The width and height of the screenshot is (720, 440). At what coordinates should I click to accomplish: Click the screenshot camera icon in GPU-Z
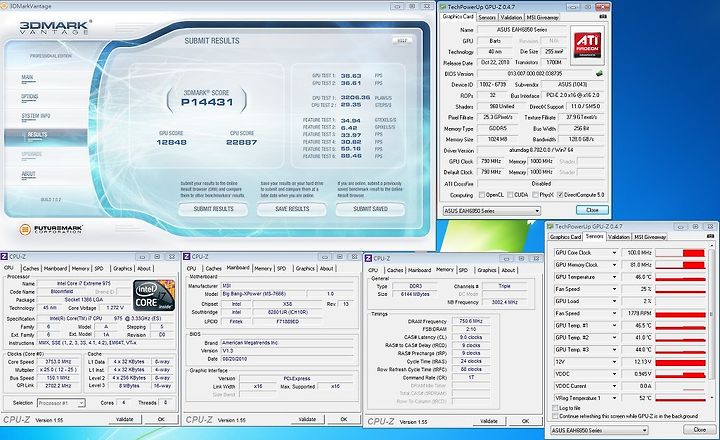click(602, 17)
